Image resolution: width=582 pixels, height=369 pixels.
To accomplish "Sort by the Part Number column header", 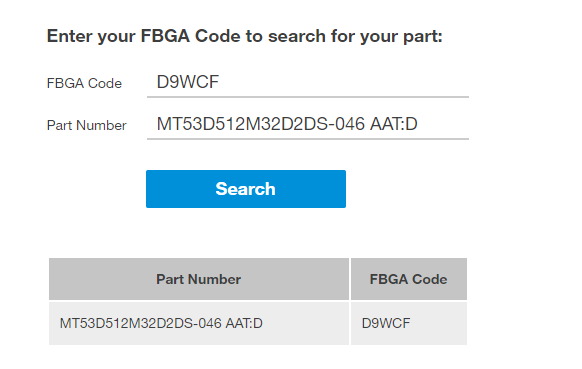I will coord(199,279).
